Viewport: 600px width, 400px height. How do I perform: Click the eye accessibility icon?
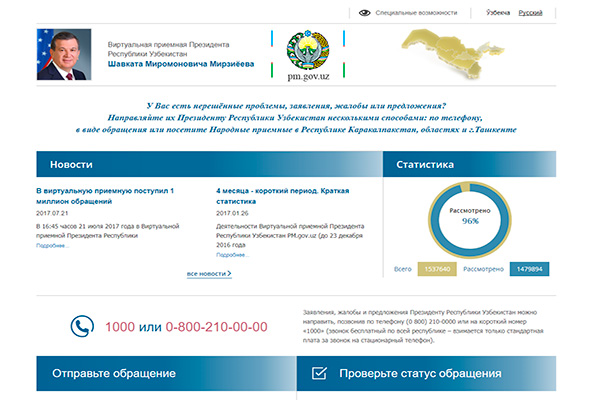coord(365,13)
